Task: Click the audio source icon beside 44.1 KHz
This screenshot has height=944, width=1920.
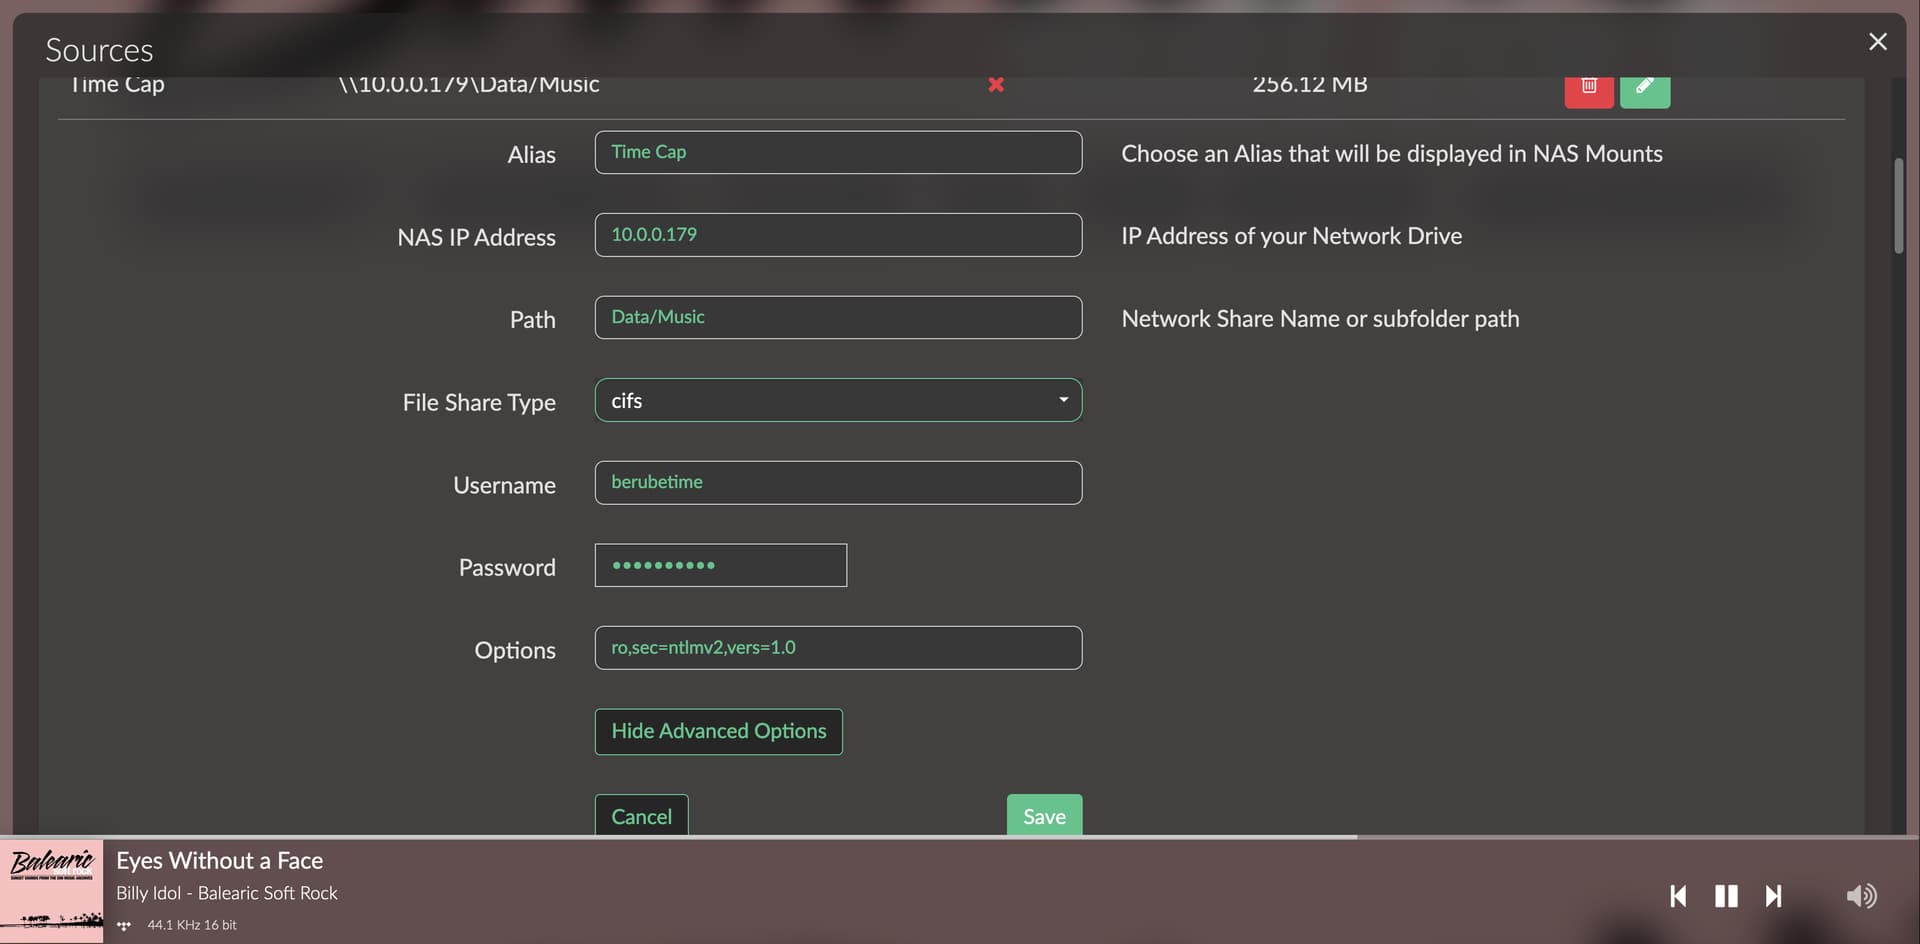Action: click(x=124, y=925)
